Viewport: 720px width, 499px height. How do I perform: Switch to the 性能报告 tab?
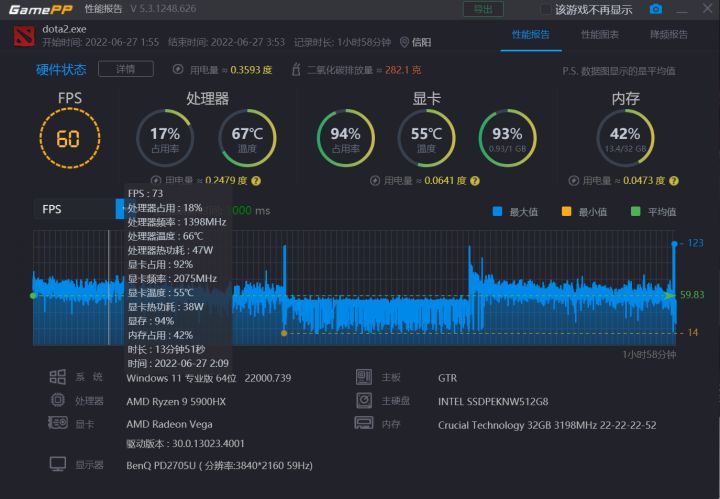[531, 34]
